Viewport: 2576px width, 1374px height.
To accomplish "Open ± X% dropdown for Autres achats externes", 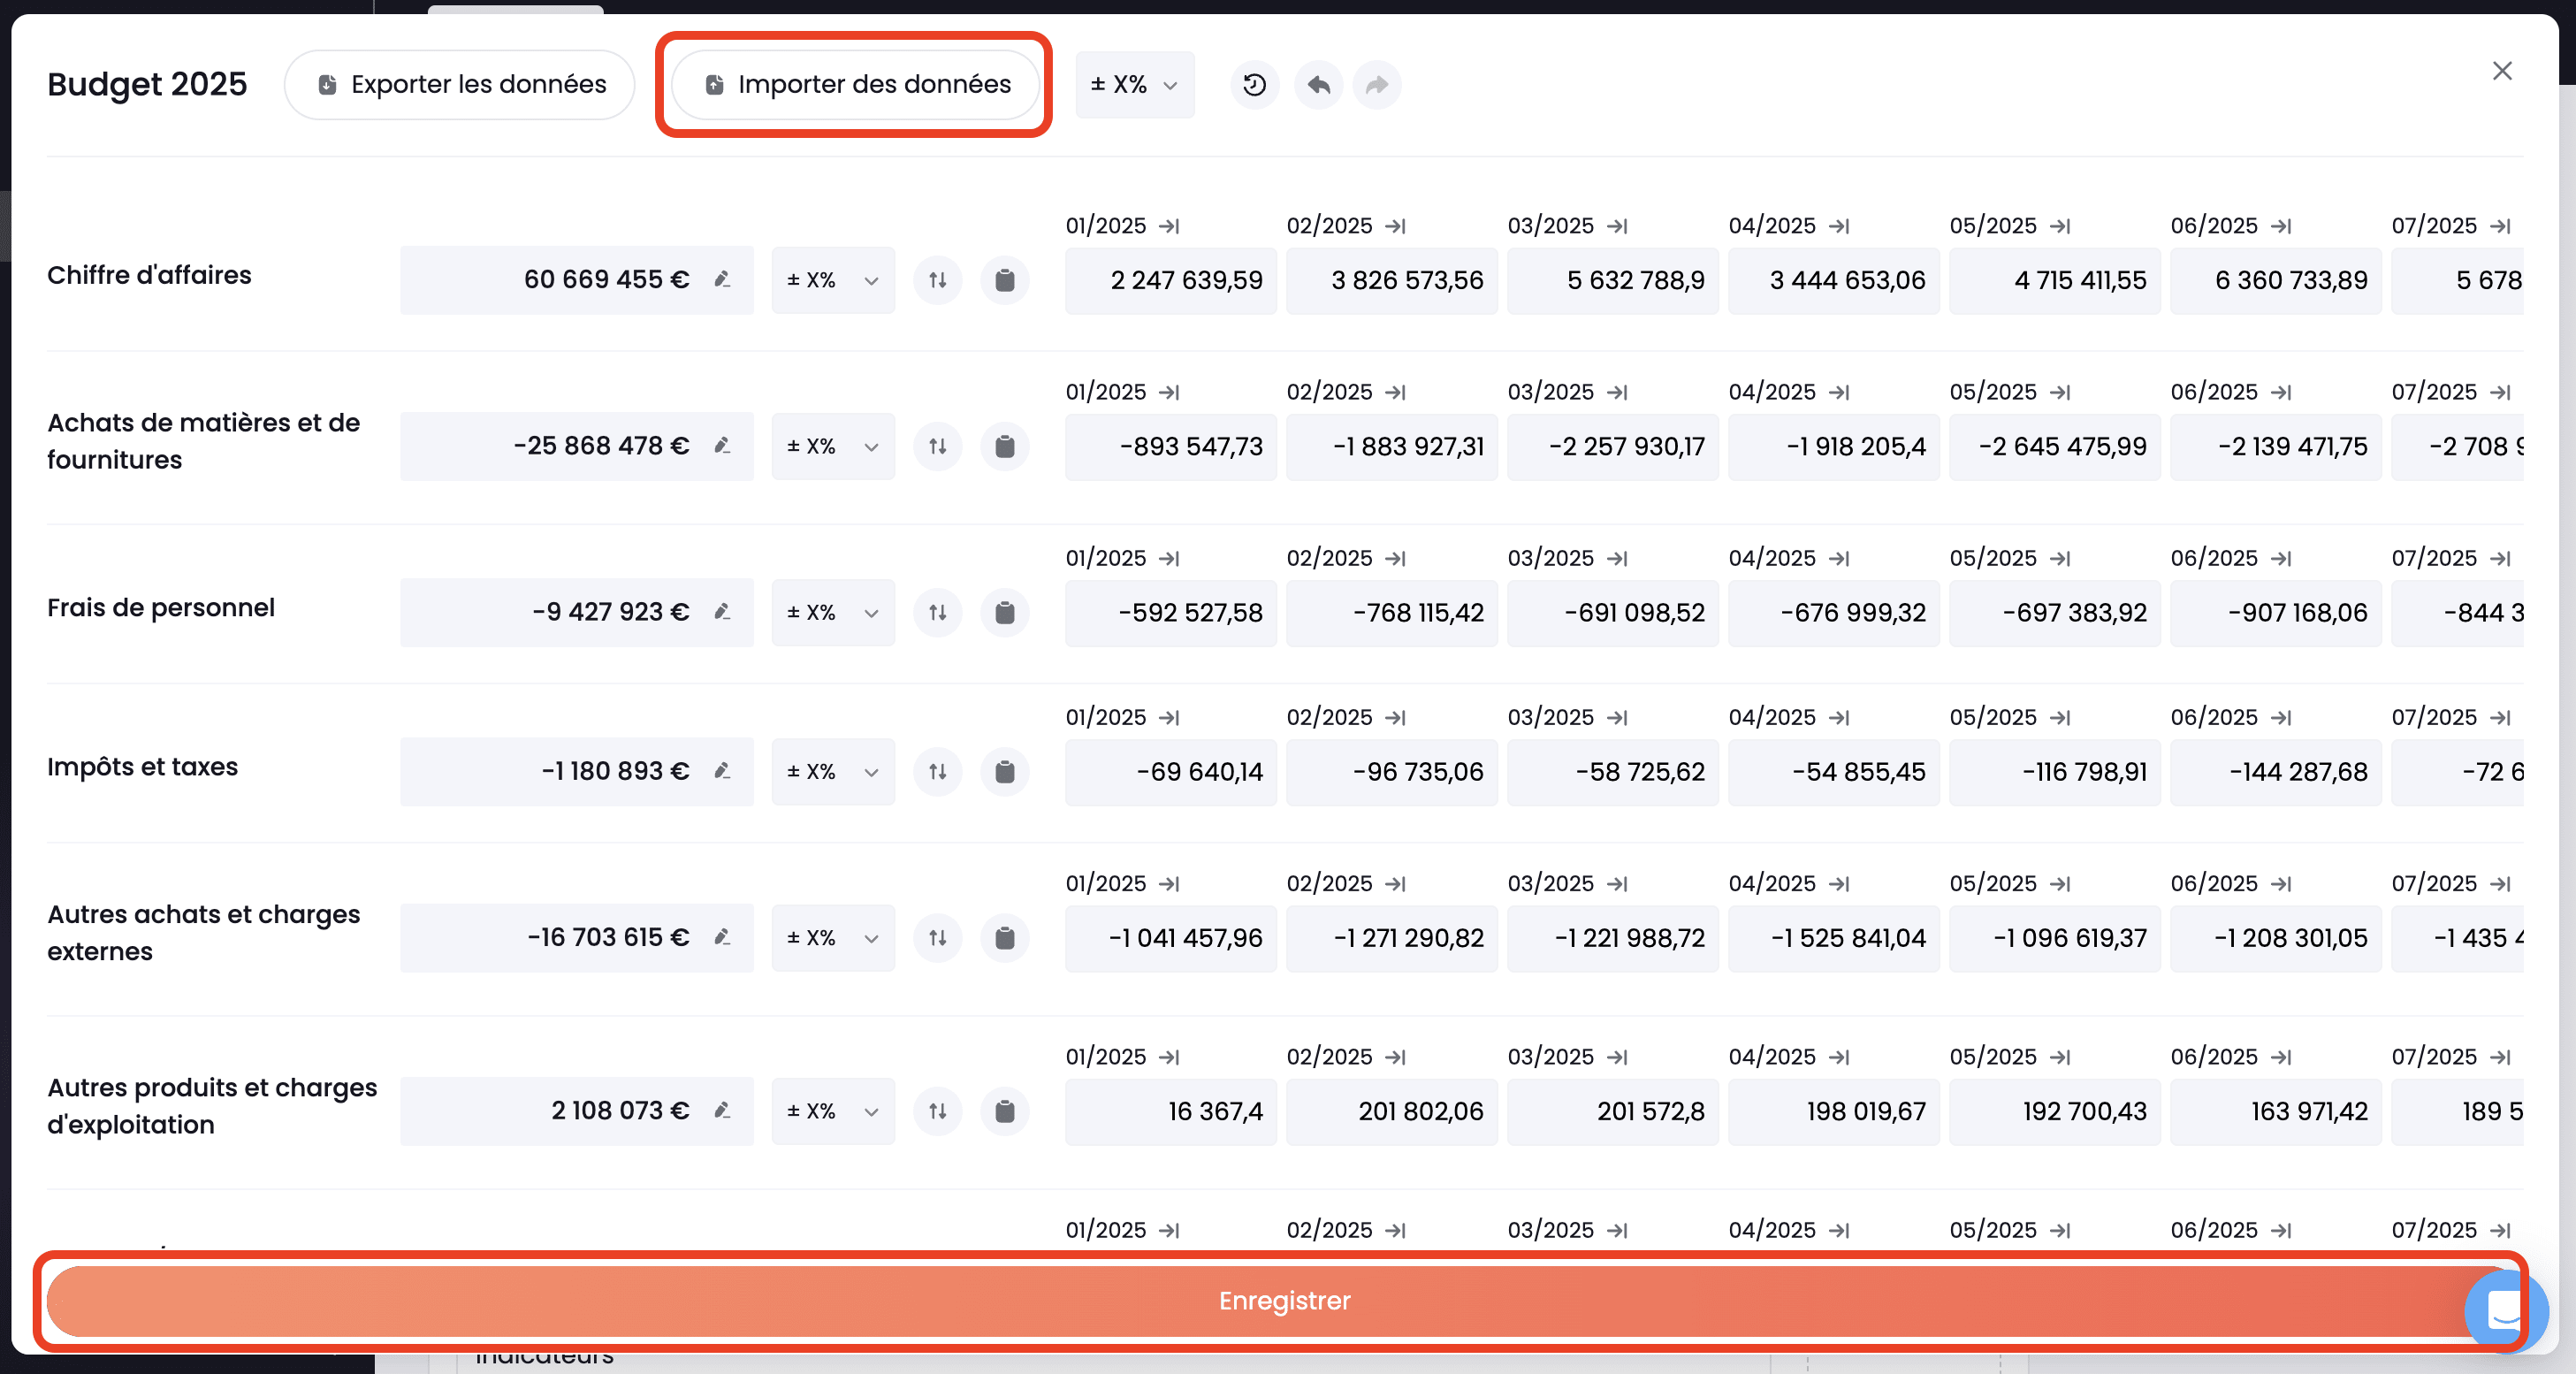I will (x=833, y=938).
